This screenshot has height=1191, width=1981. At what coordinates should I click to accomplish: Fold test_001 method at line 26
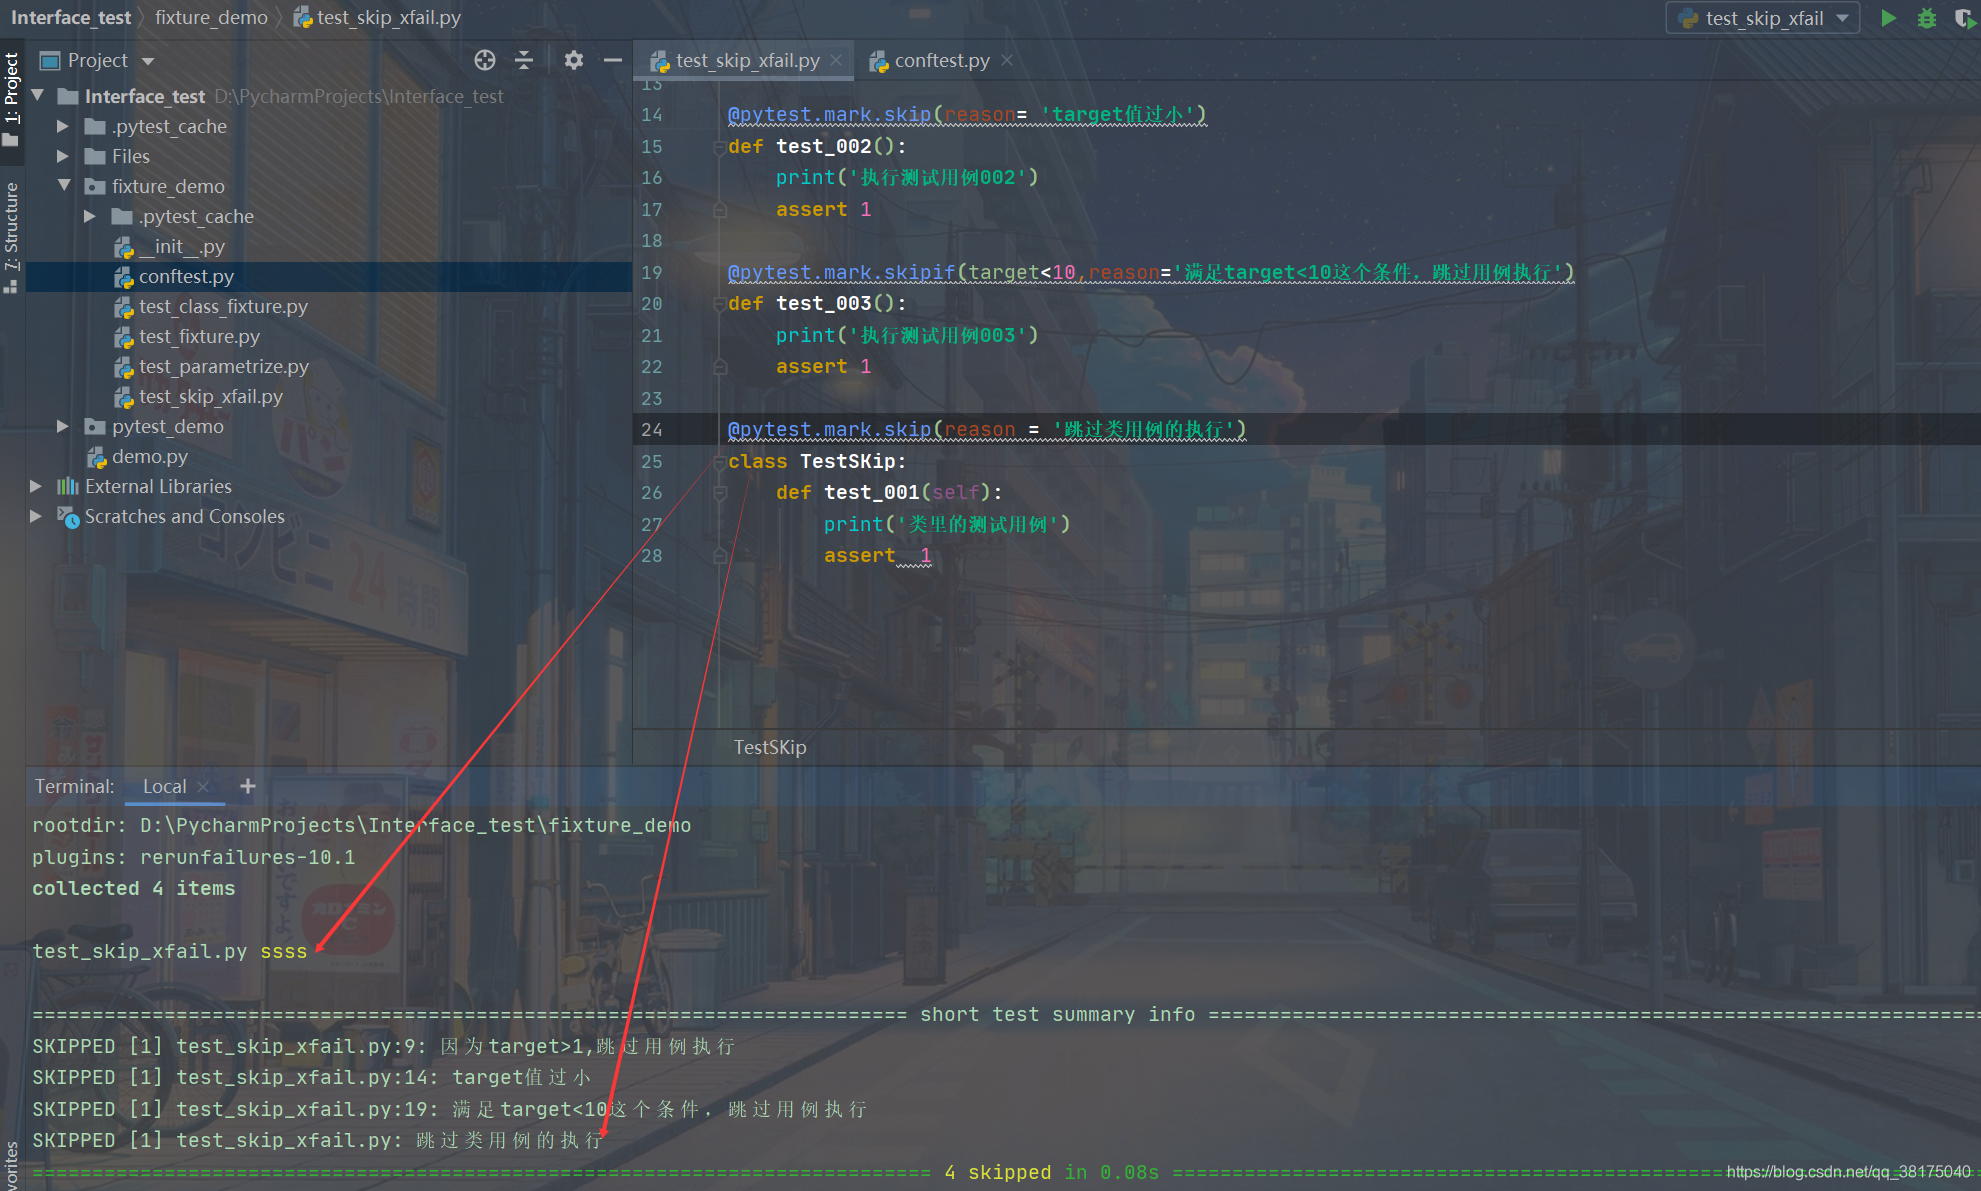719,493
